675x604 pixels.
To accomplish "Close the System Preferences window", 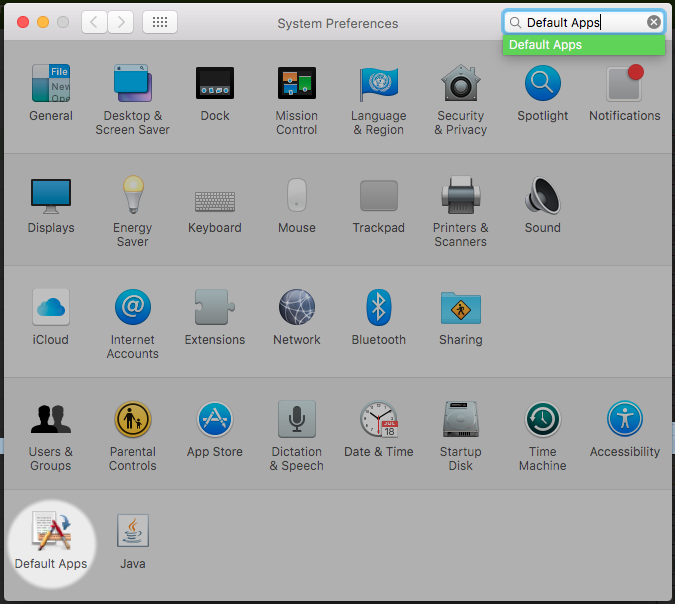I will (23, 22).
